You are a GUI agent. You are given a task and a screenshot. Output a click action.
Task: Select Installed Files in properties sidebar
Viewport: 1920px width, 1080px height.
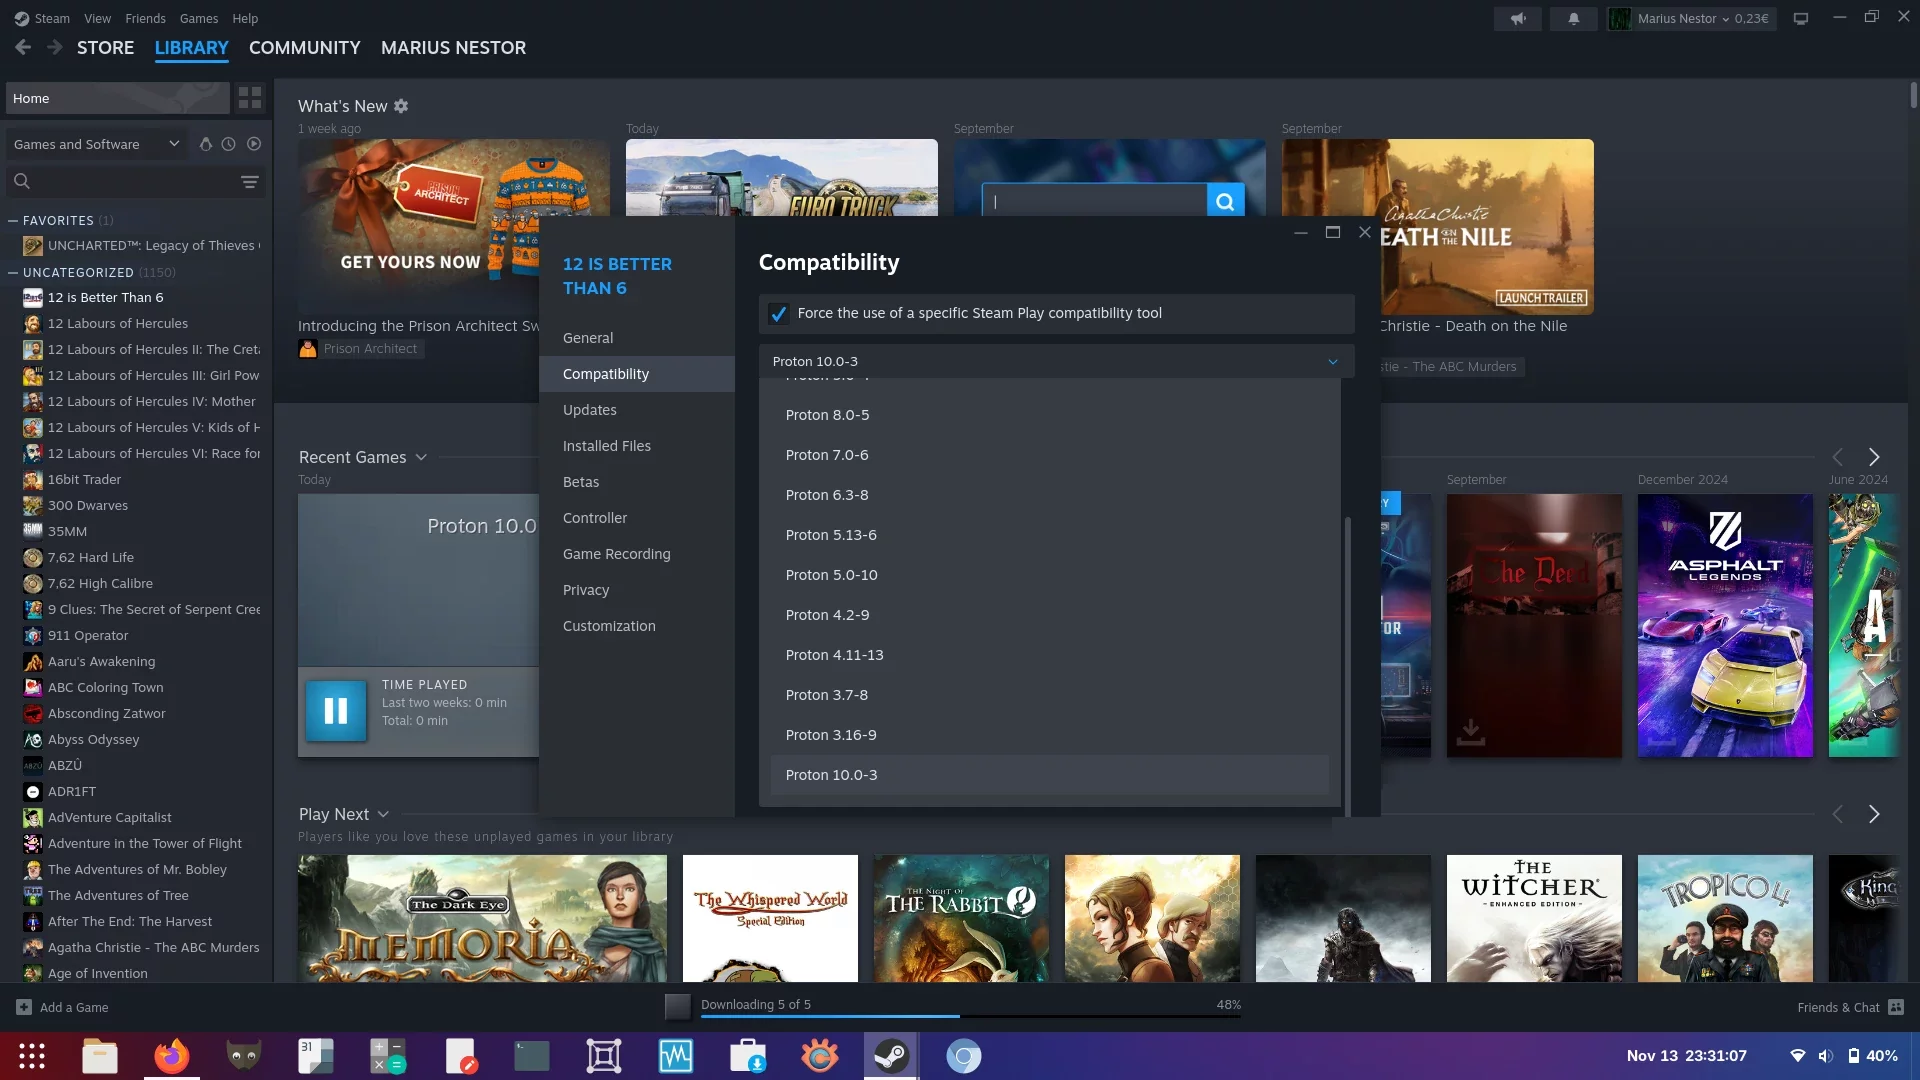pos(606,446)
